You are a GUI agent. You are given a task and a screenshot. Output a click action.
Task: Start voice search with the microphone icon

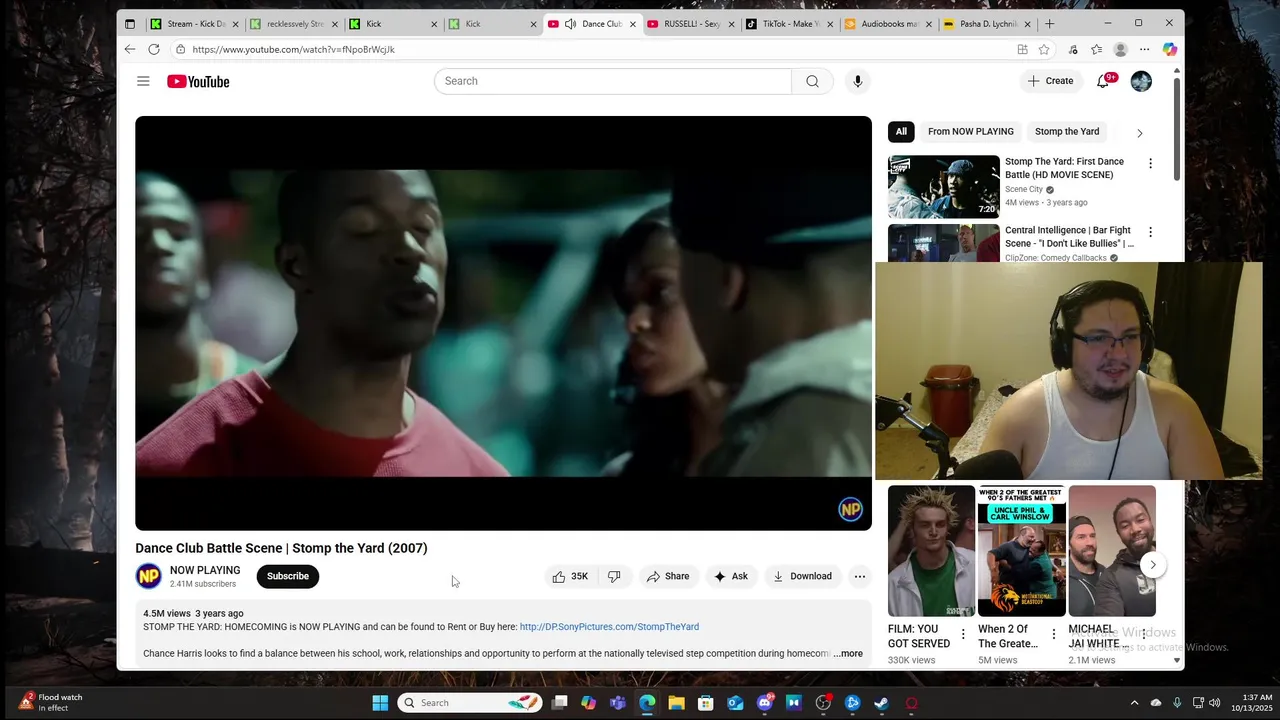coord(857,81)
